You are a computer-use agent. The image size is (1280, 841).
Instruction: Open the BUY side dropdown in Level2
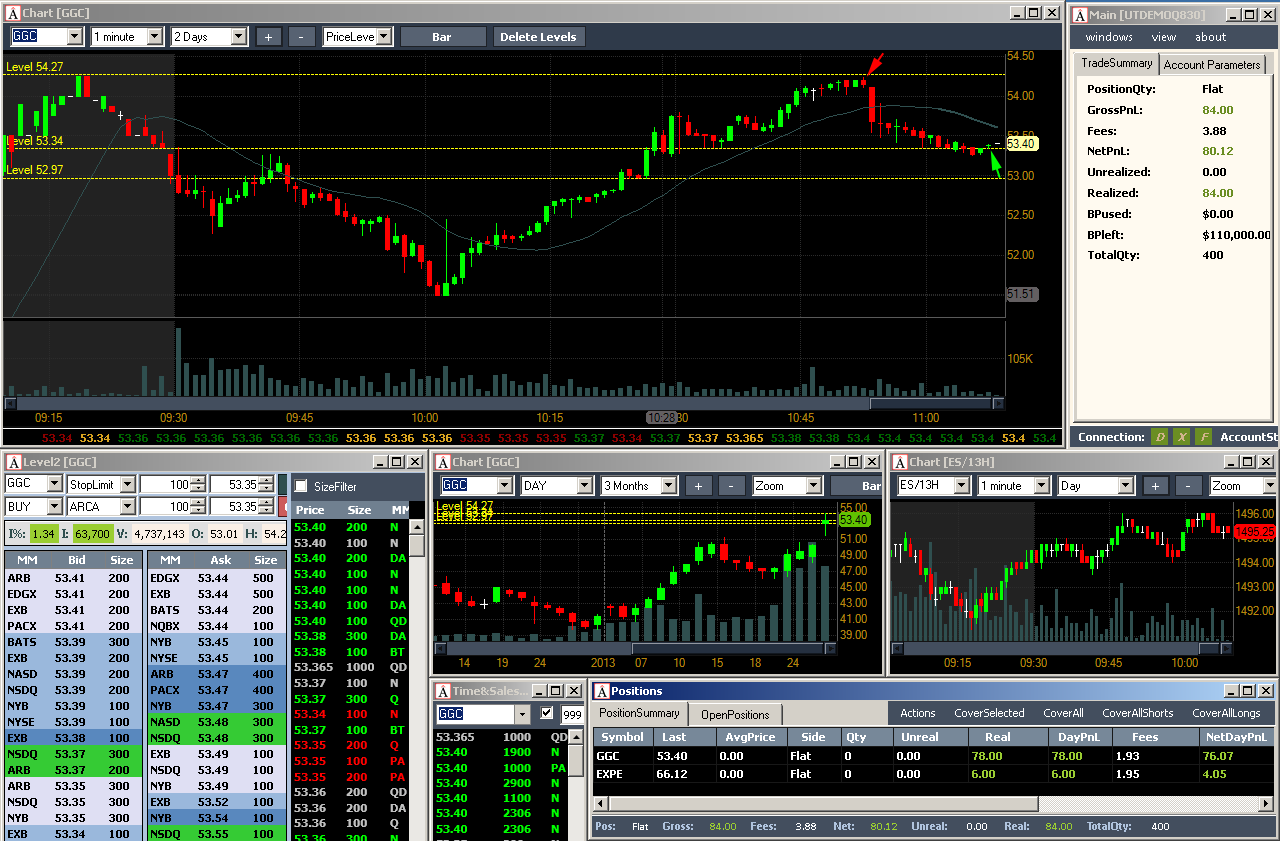click(54, 507)
